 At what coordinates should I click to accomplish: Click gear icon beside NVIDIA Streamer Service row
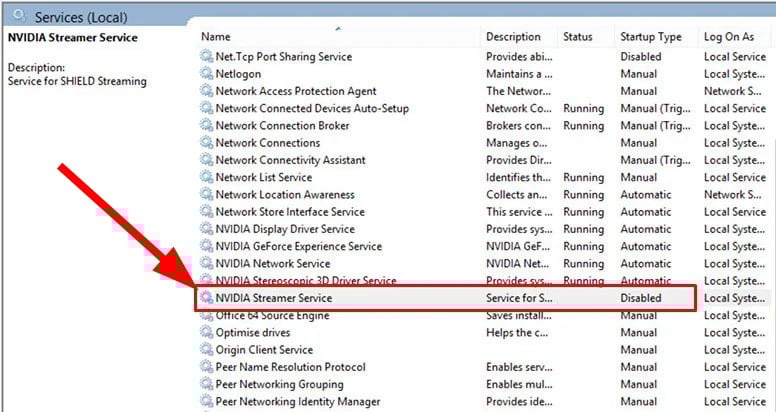point(206,298)
